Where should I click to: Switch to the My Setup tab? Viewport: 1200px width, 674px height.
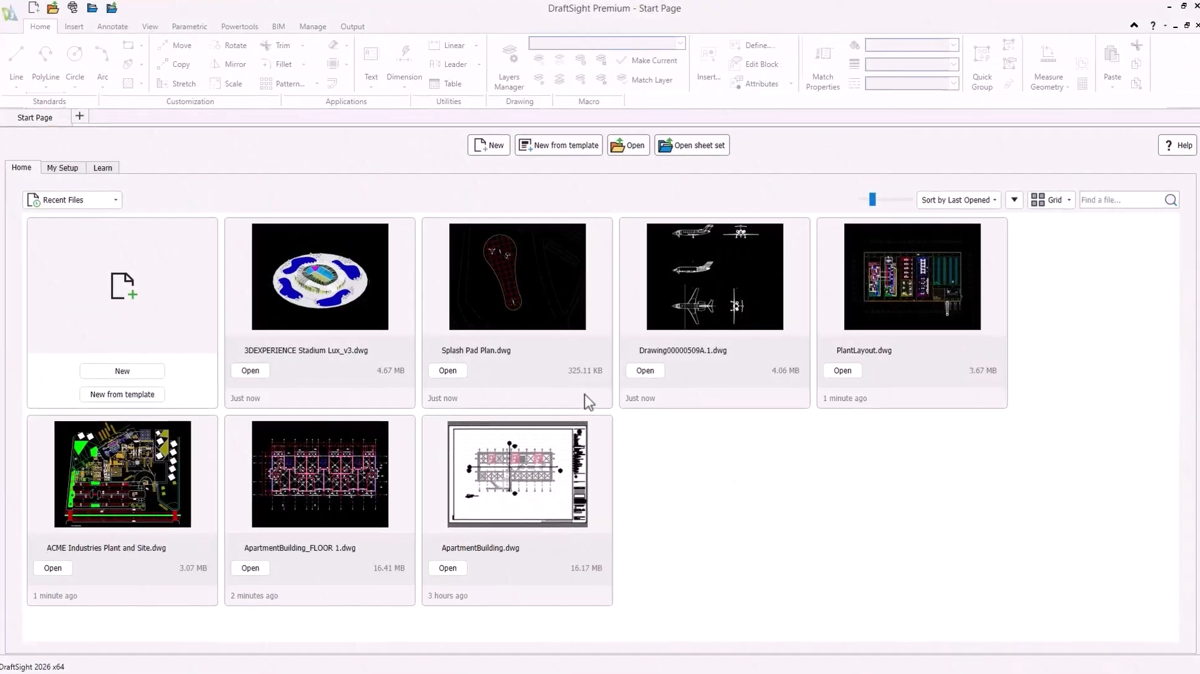coord(62,168)
